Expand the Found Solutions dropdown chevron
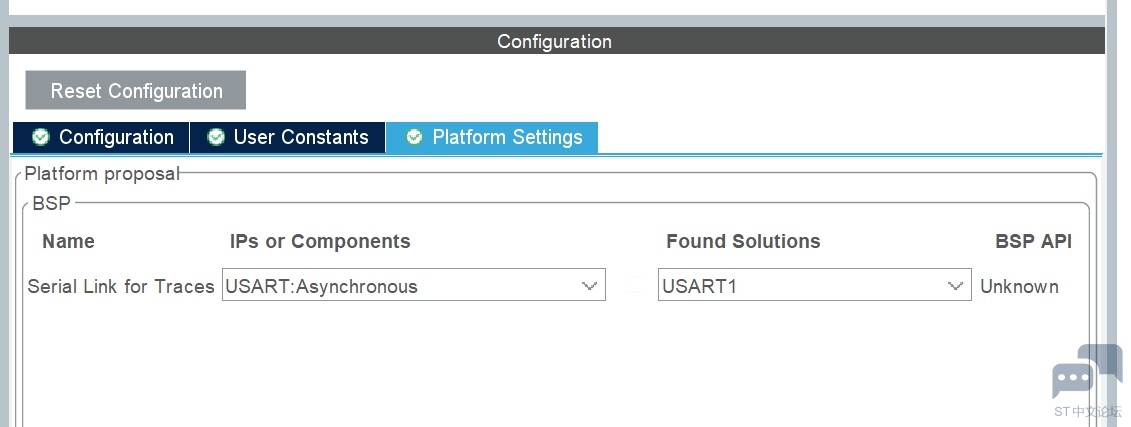Screen dimensions: 1131x427 click(x=955, y=286)
